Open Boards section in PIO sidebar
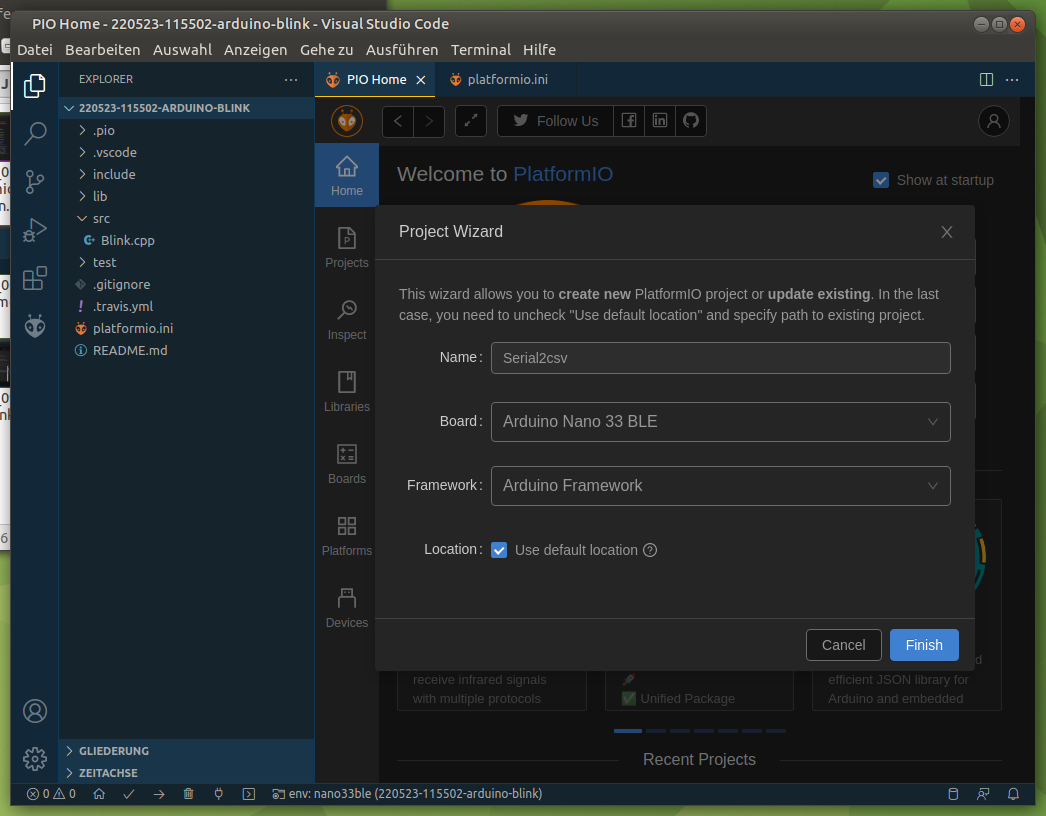 click(x=347, y=464)
